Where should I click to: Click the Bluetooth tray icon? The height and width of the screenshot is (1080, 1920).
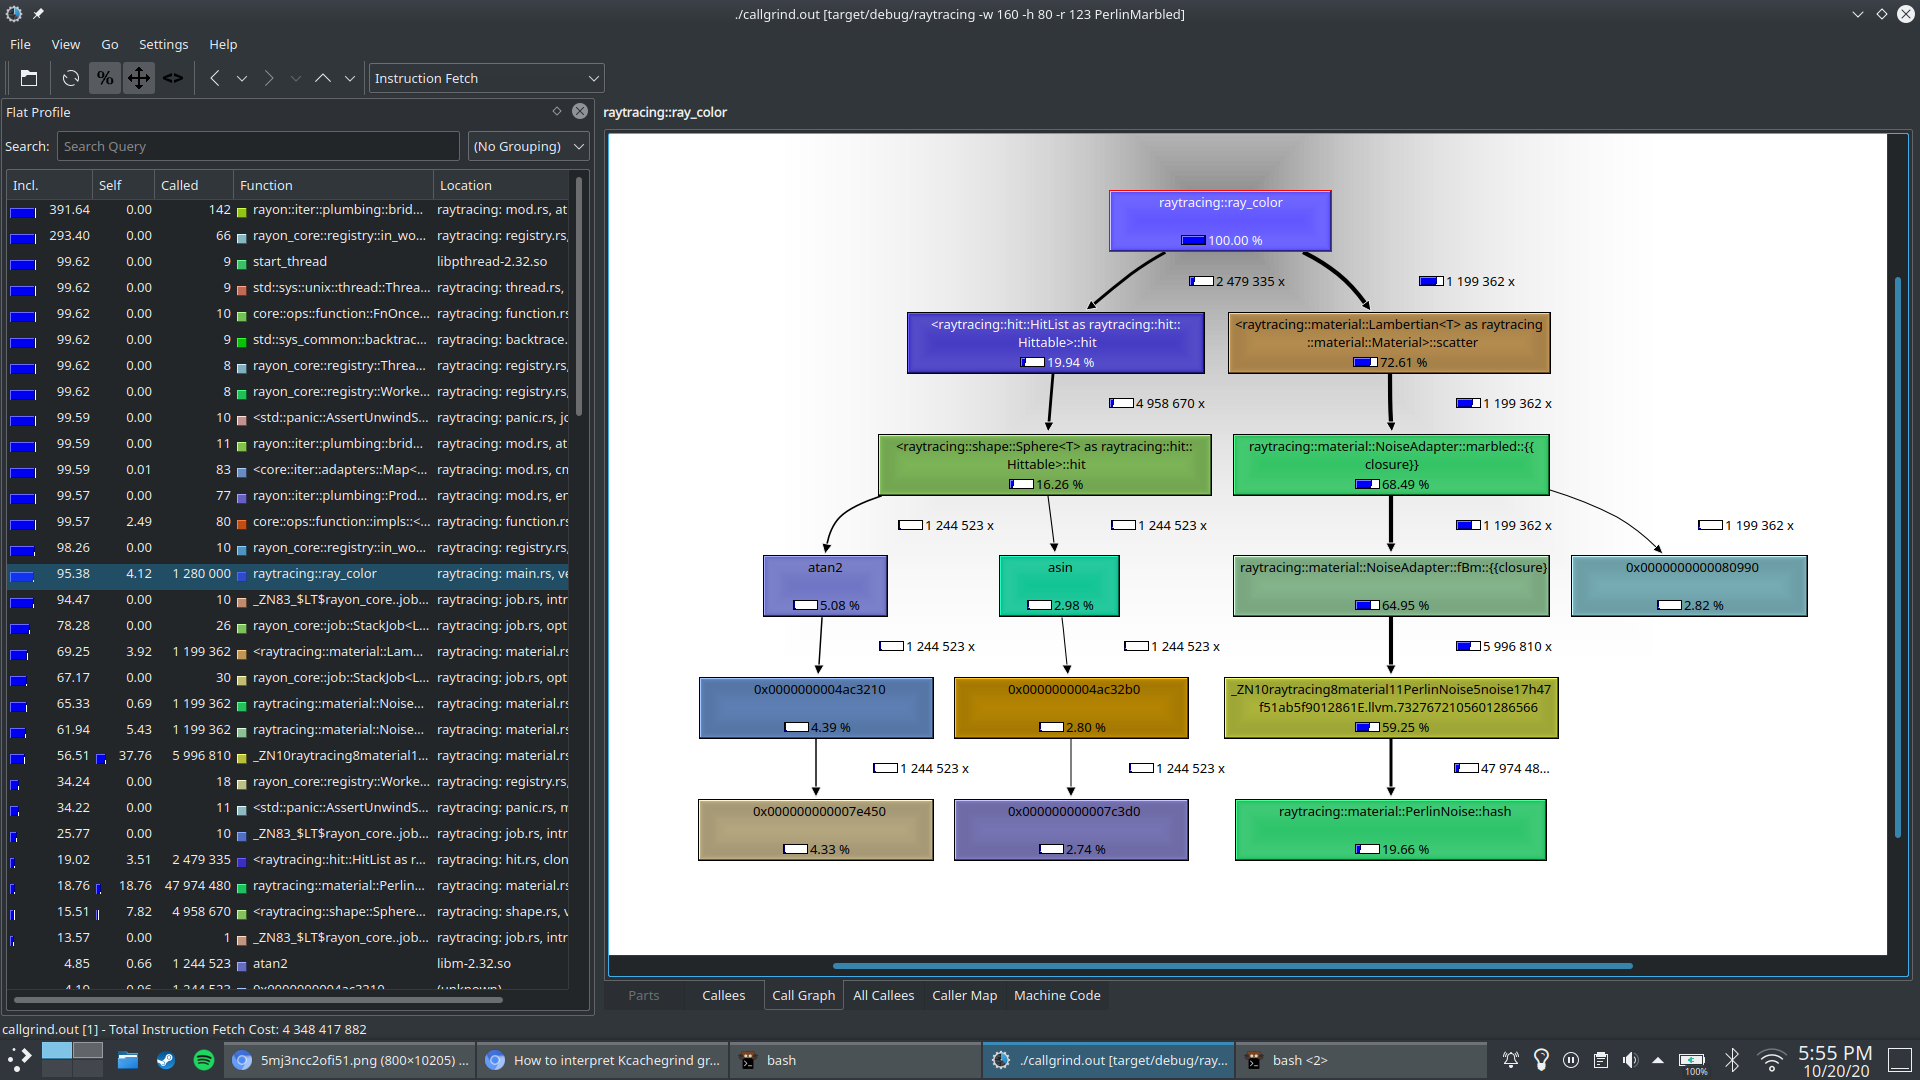[x=1733, y=1060]
